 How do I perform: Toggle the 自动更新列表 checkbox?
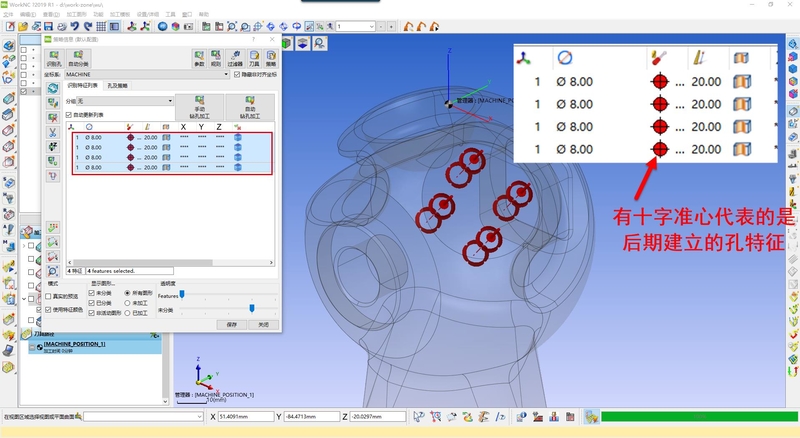pos(69,115)
